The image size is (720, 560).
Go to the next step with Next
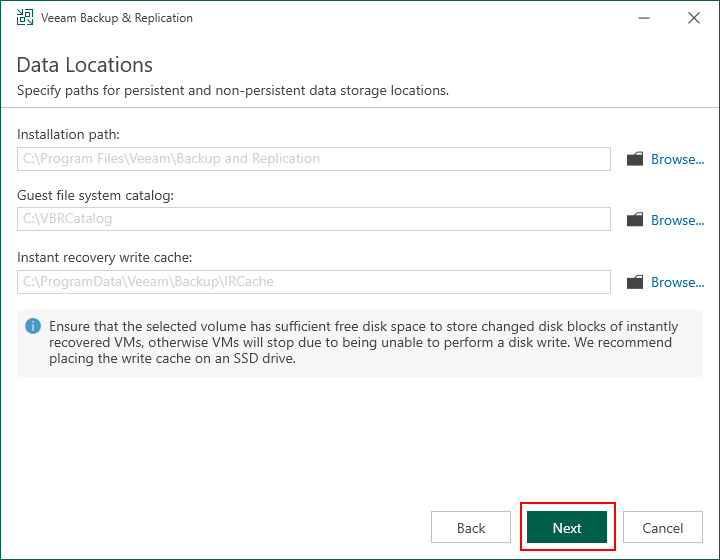(x=567, y=527)
